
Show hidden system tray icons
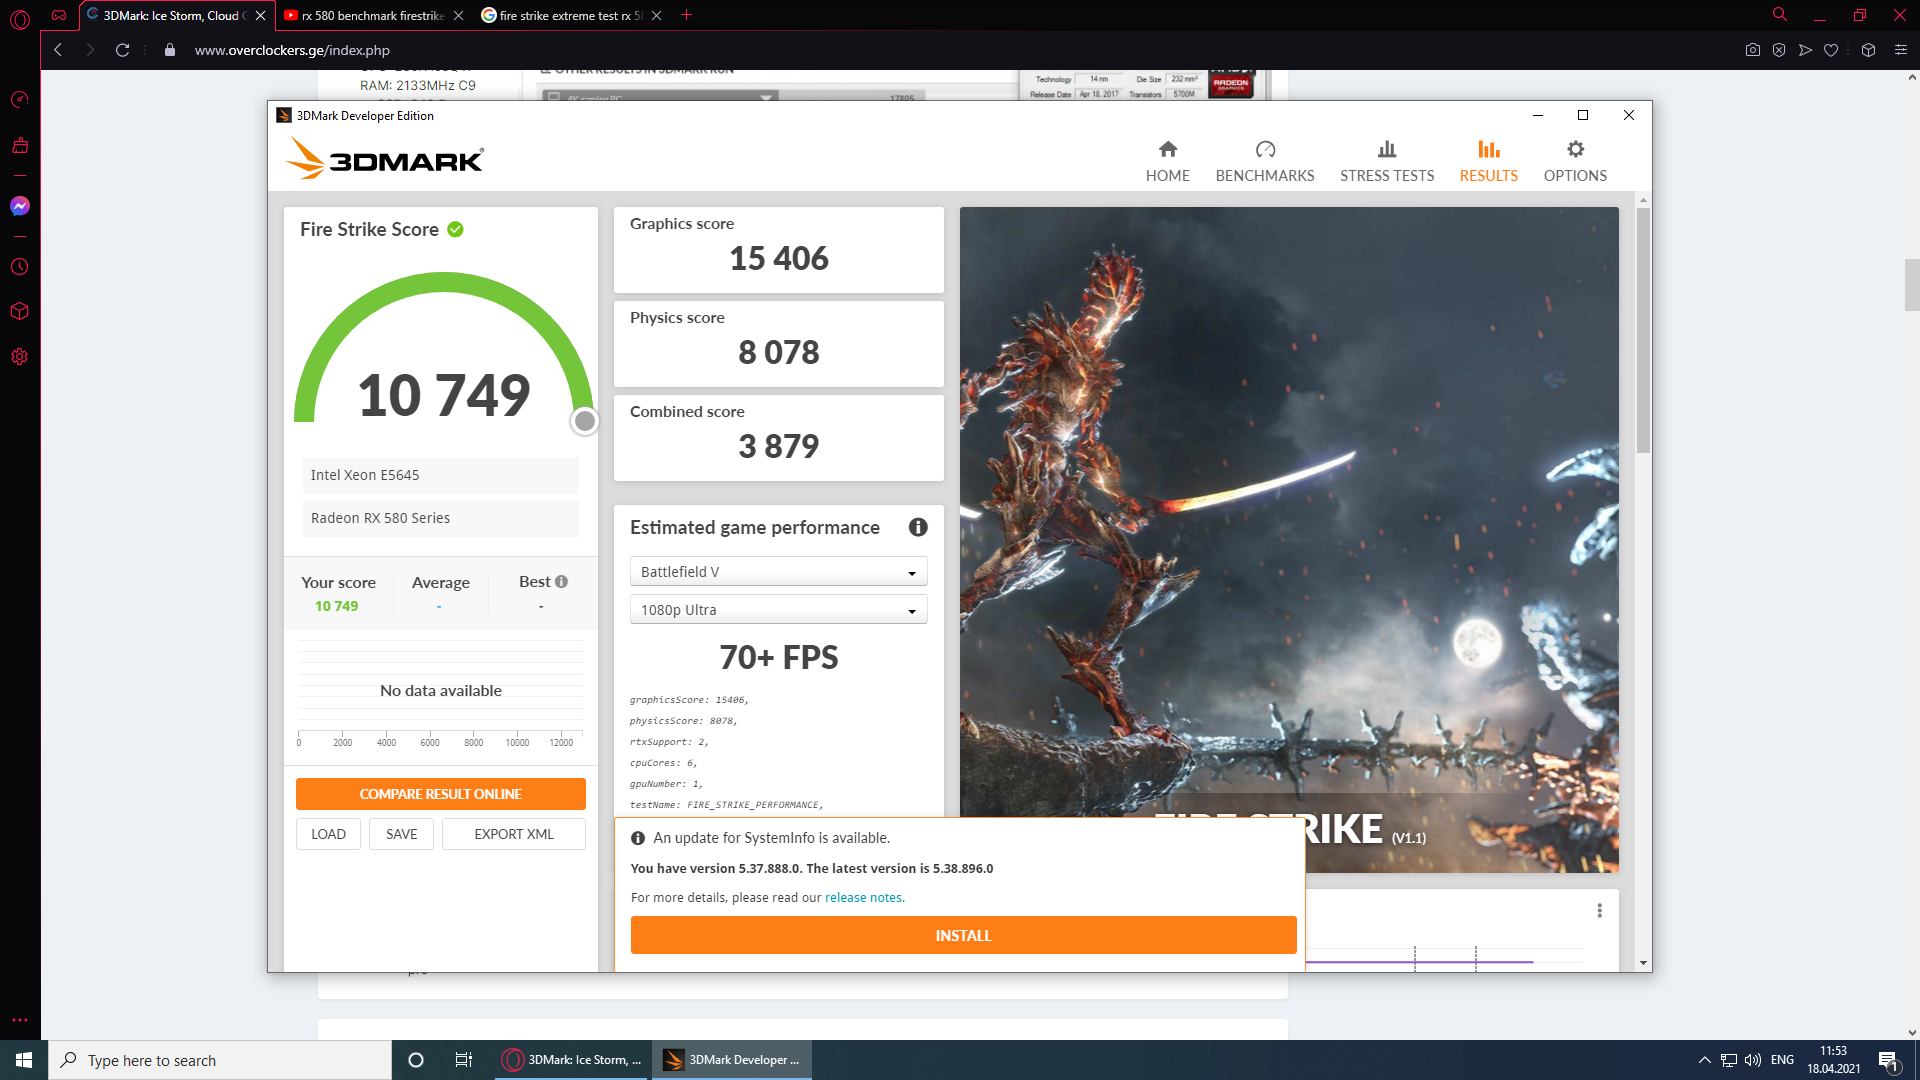pyautogui.click(x=1704, y=1060)
